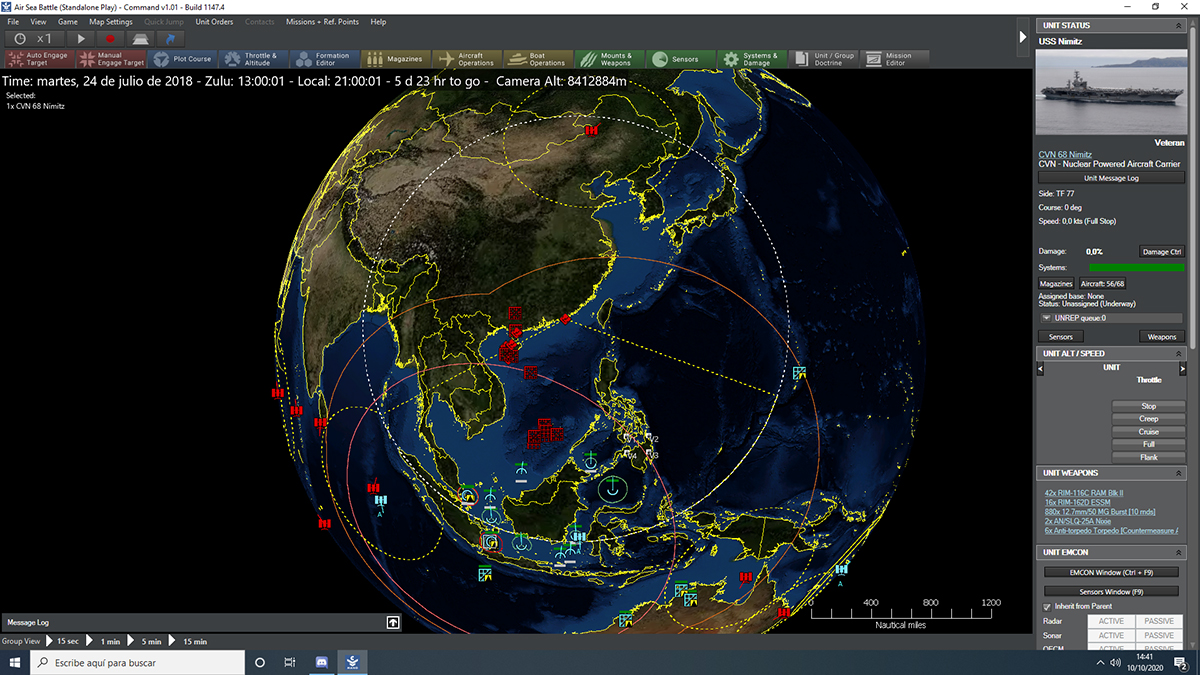
Task: Open 16x RIM-162D ESSM link
Action: pyautogui.click(x=1078, y=502)
